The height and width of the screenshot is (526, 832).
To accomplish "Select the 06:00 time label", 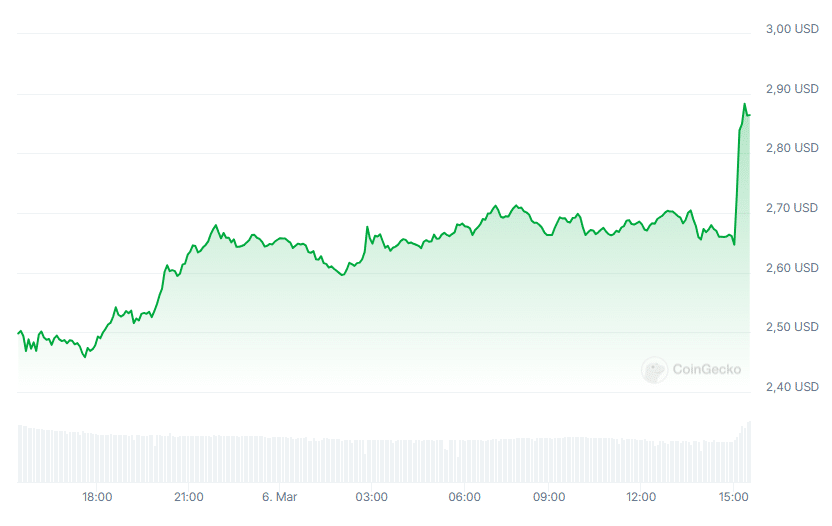I will pos(465,497).
